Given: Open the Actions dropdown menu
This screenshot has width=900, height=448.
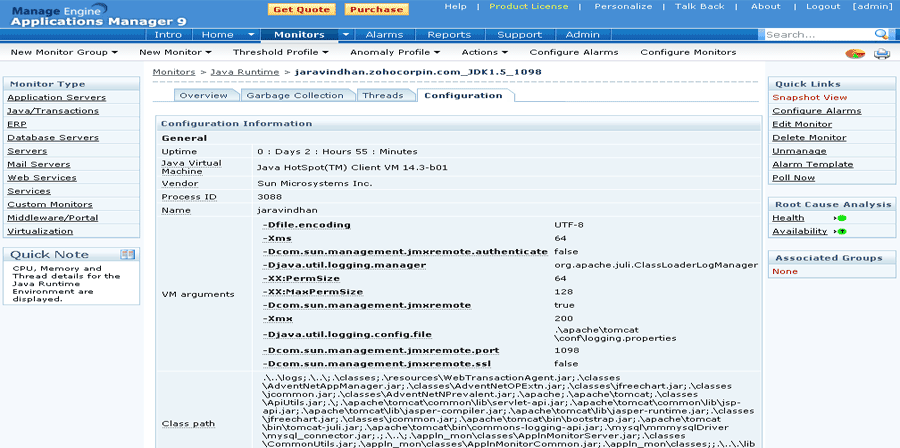Looking at the screenshot, I should (x=485, y=52).
